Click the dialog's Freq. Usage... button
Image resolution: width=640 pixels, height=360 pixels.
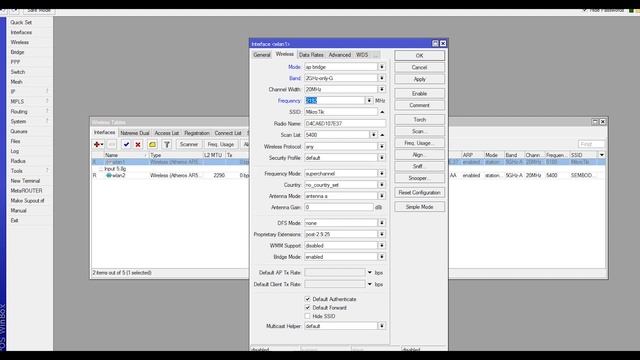[x=420, y=143]
